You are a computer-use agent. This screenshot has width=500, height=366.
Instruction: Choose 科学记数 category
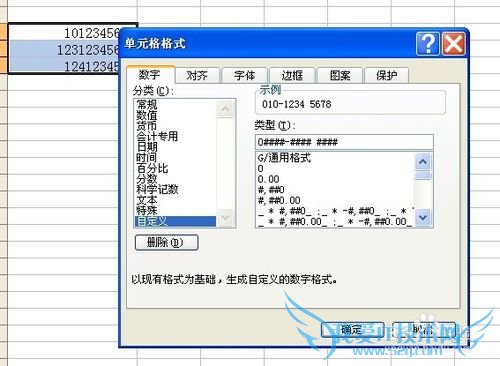point(157,189)
